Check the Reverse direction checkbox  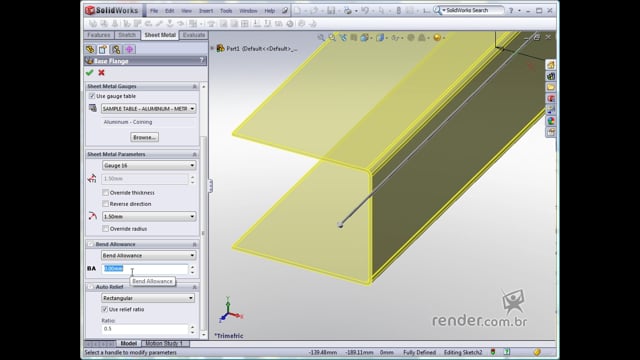pyautogui.click(x=105, y=204)
